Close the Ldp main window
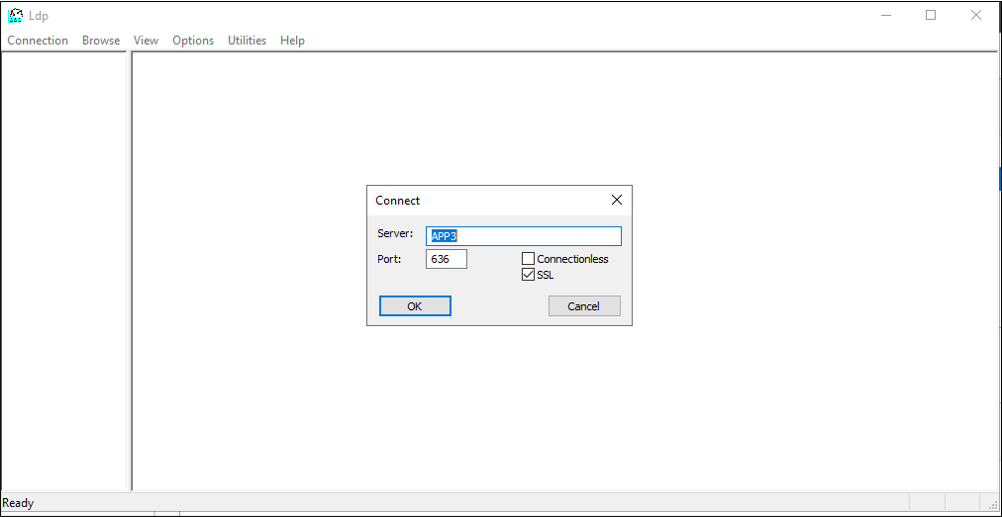 pos(976,15)
